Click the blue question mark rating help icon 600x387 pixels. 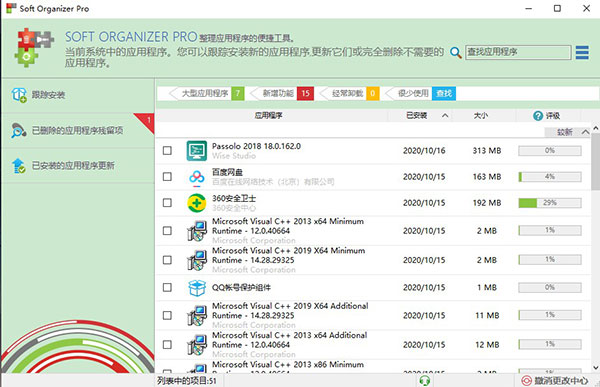point(538,116)
